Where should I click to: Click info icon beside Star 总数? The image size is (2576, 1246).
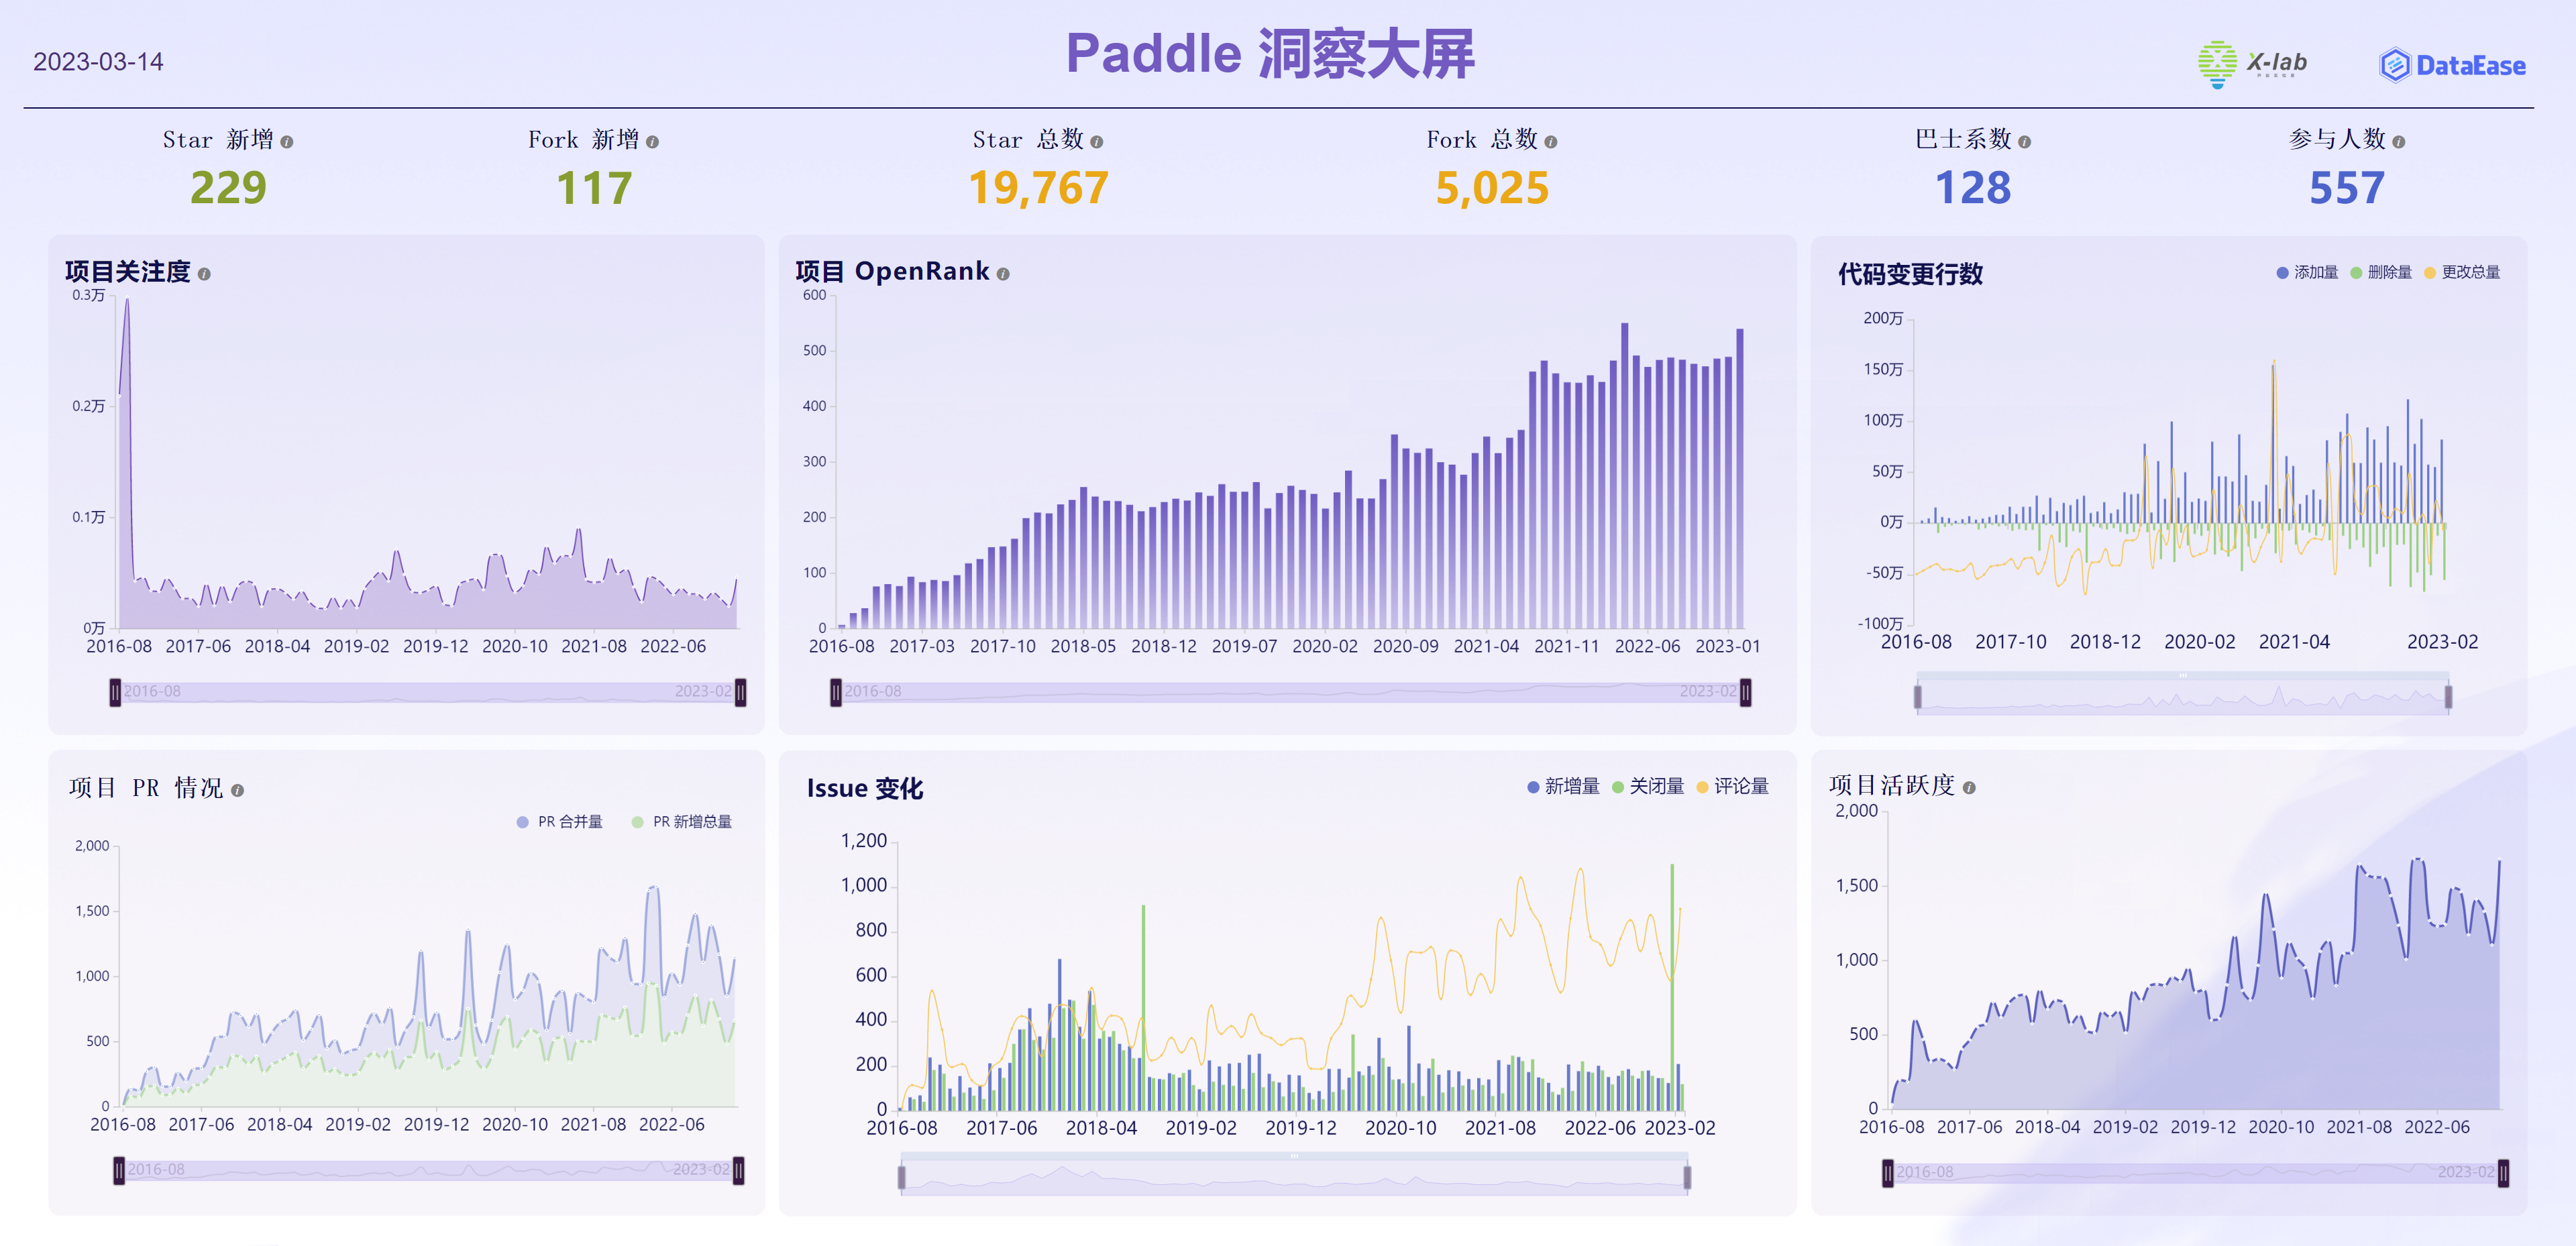(x=1096, y=142)
